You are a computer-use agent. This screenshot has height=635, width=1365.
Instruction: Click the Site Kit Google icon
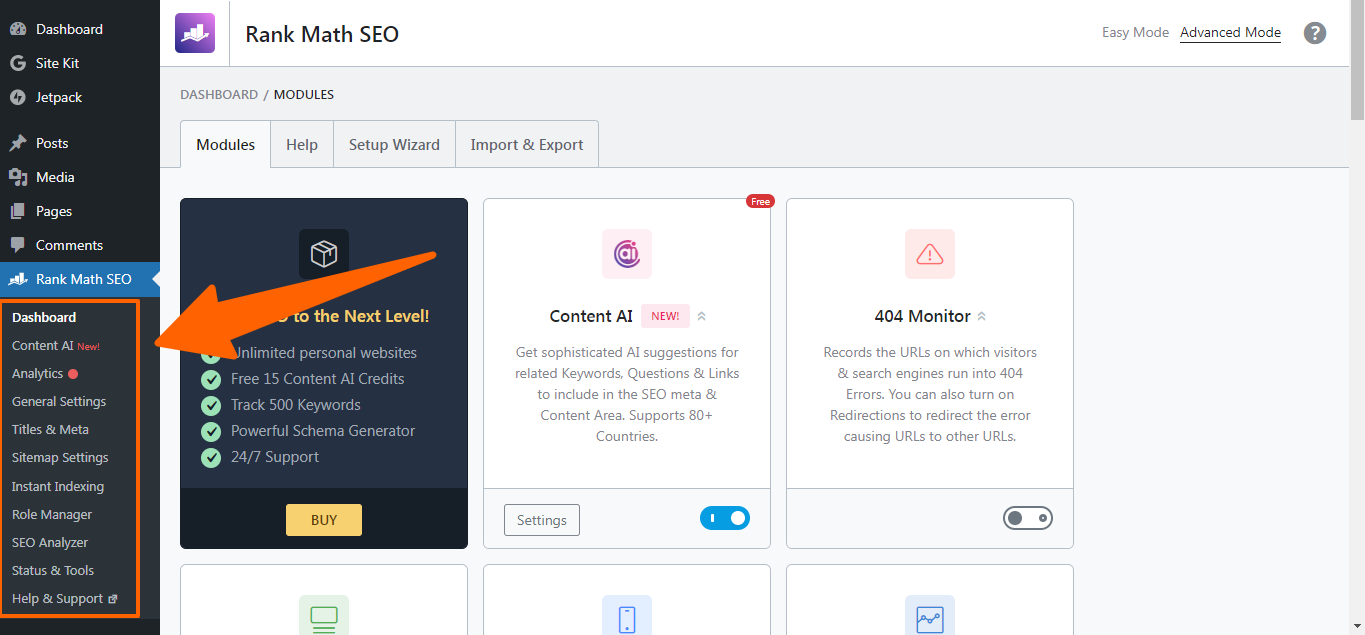[x=18, y=63]
